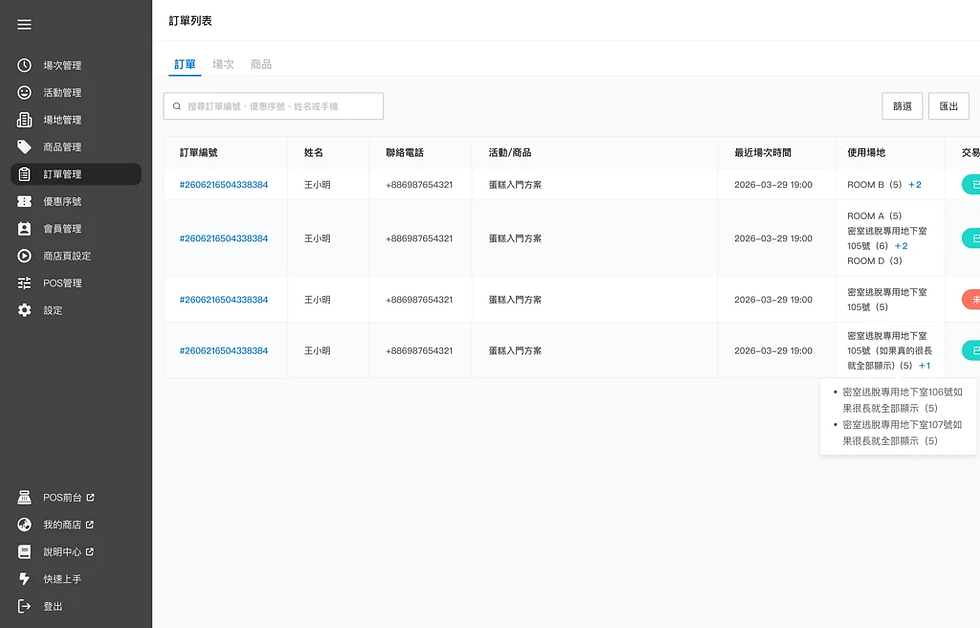
Task: Click the external link icon beside POS前台
Action: coord(91,497)
